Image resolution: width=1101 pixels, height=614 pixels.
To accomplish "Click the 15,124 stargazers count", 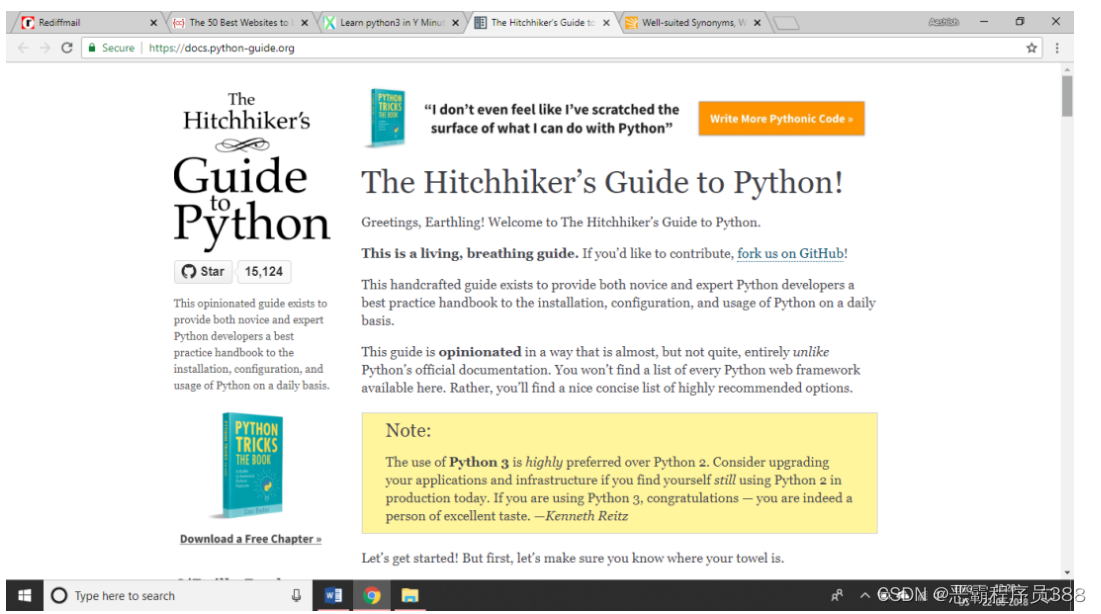I will pyautogui.click(x=263, y=271).
